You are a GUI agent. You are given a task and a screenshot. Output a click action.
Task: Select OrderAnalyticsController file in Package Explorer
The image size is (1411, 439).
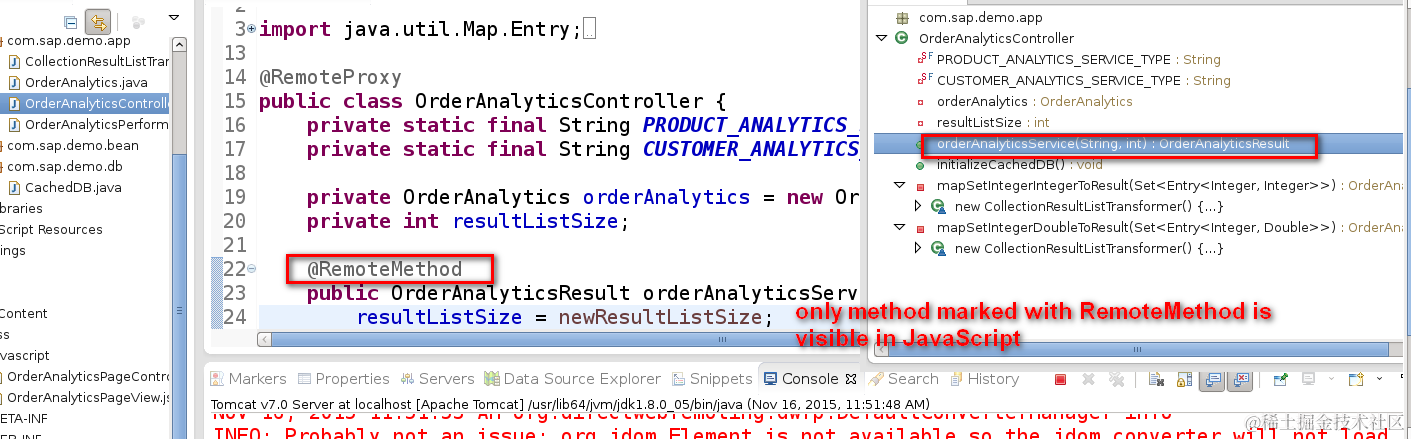click(88, 103)
